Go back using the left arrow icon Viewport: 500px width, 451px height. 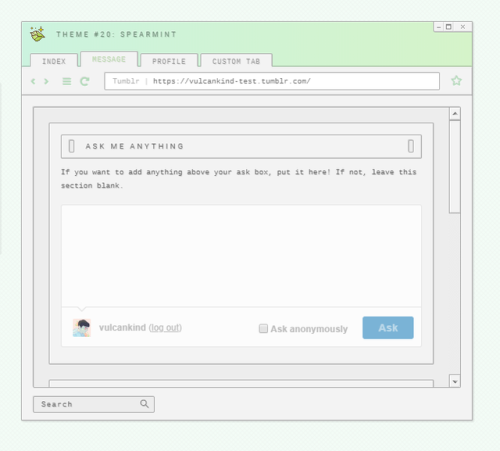33,81
